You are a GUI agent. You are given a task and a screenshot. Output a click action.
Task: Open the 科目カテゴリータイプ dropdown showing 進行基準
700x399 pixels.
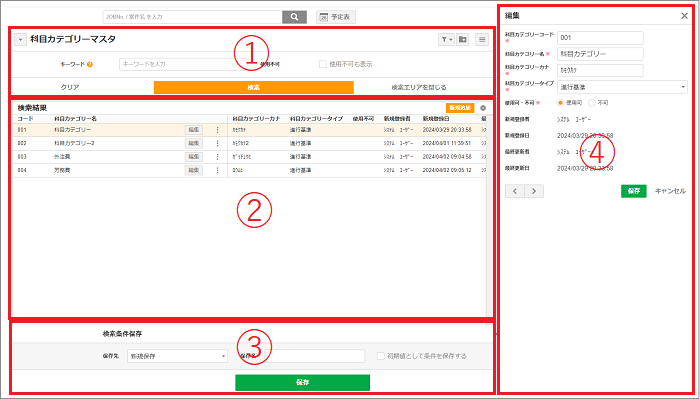[x=622, y=87]
